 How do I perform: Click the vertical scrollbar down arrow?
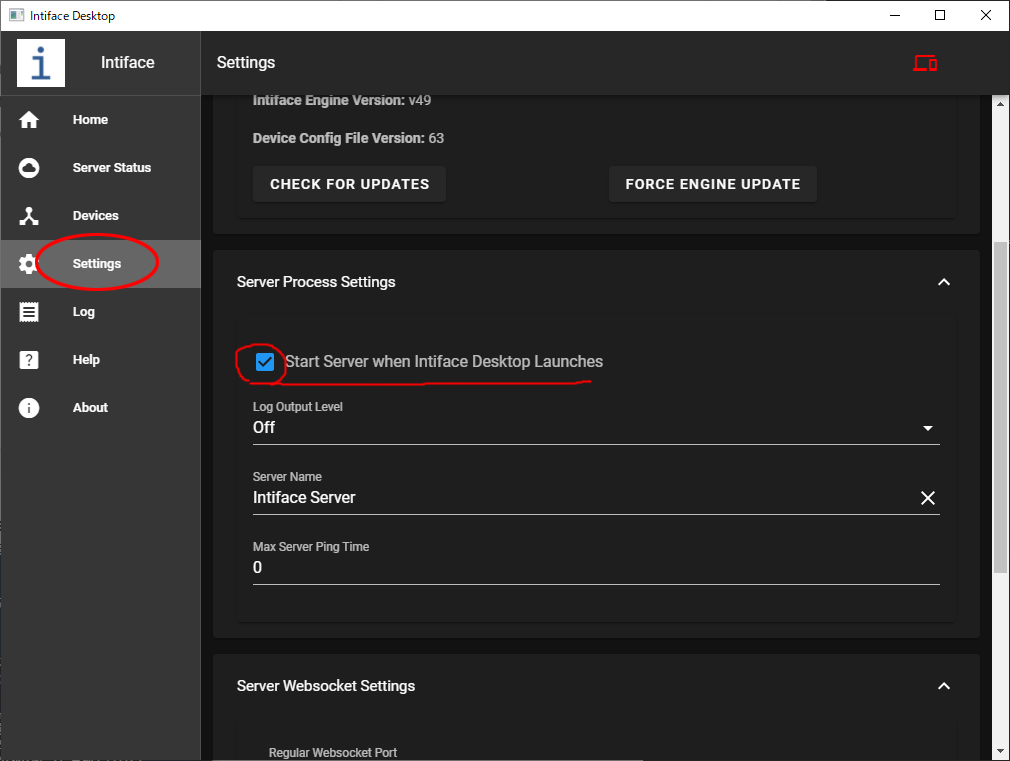tap(1000, 750)
